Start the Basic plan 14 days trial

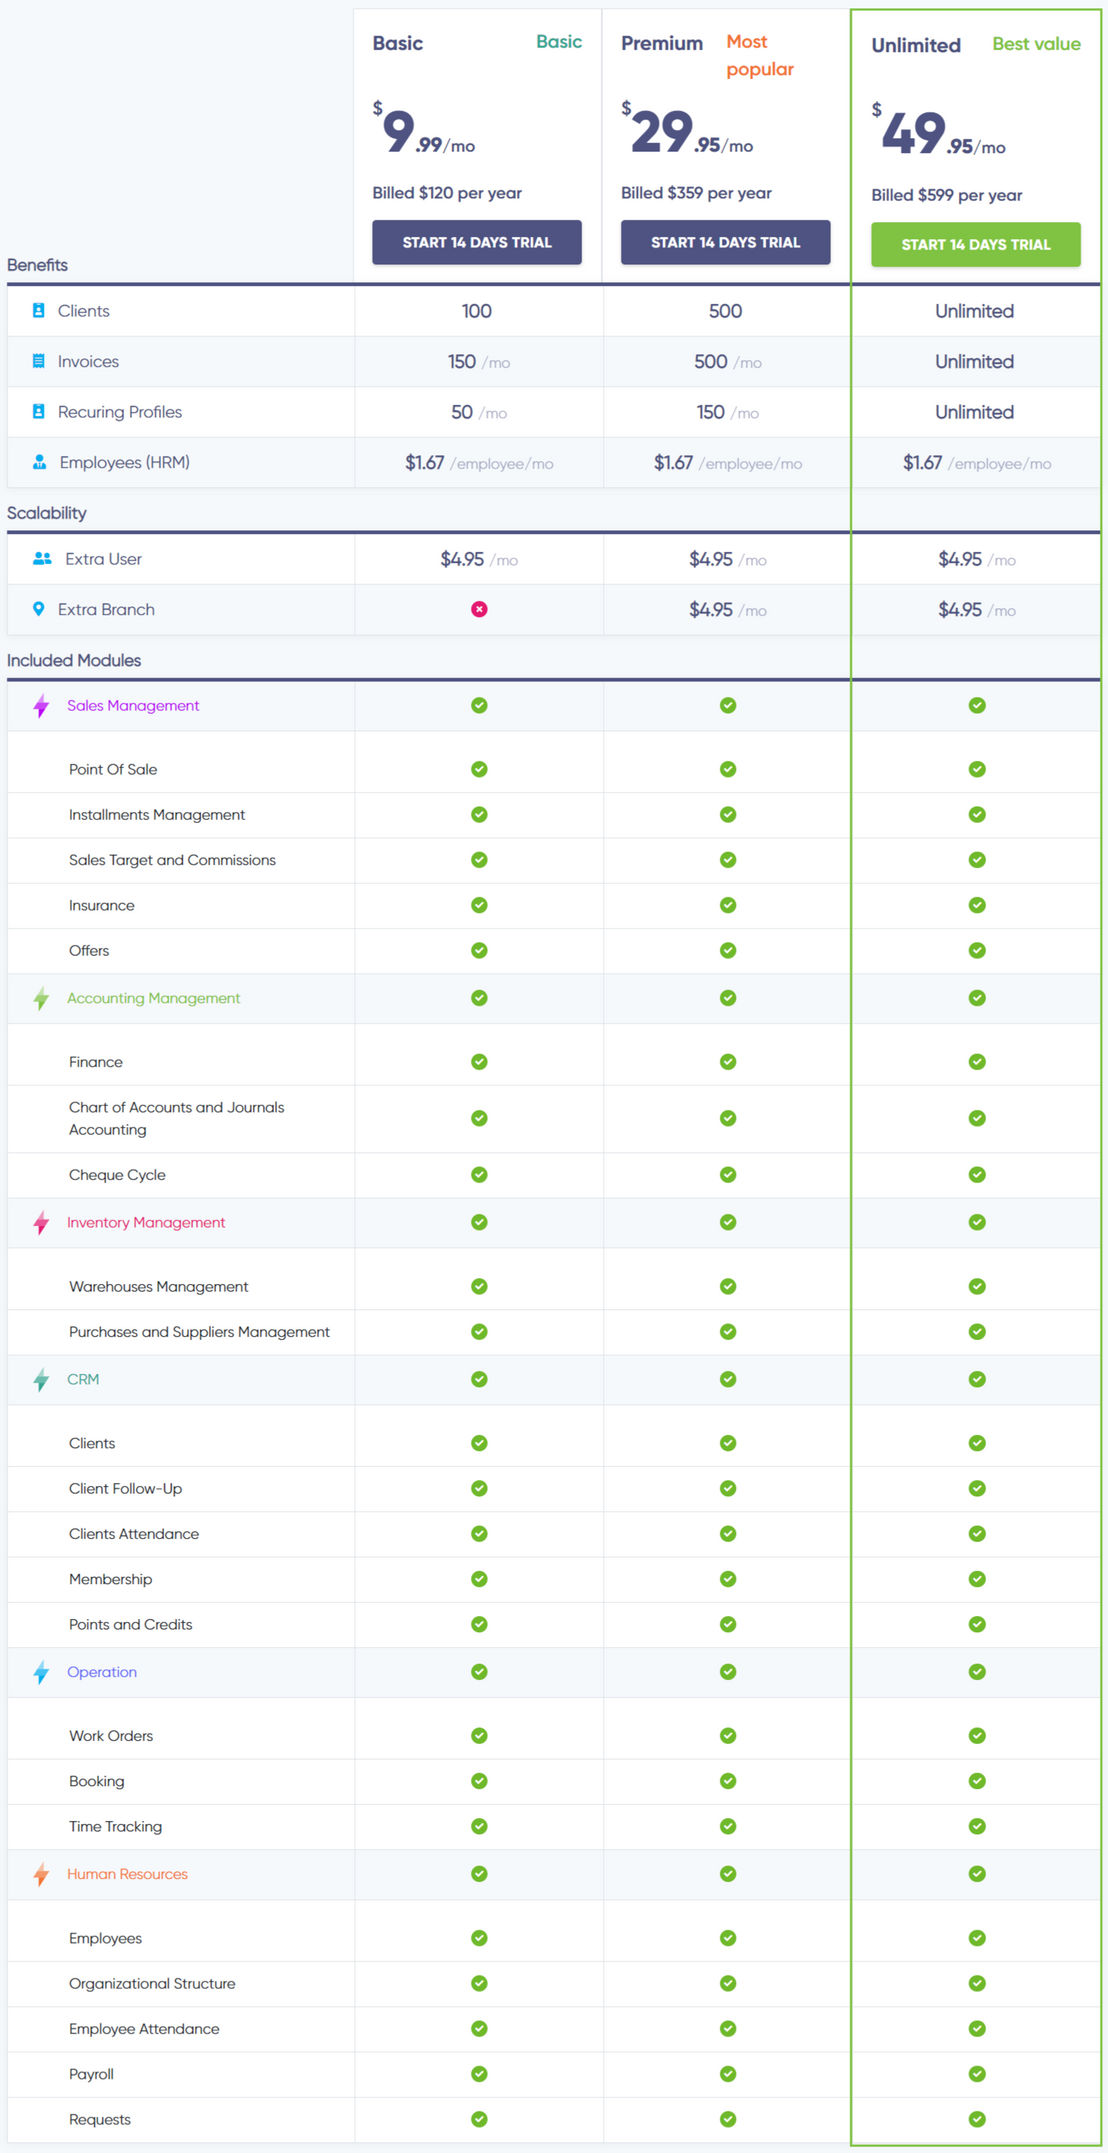[477, 242]
